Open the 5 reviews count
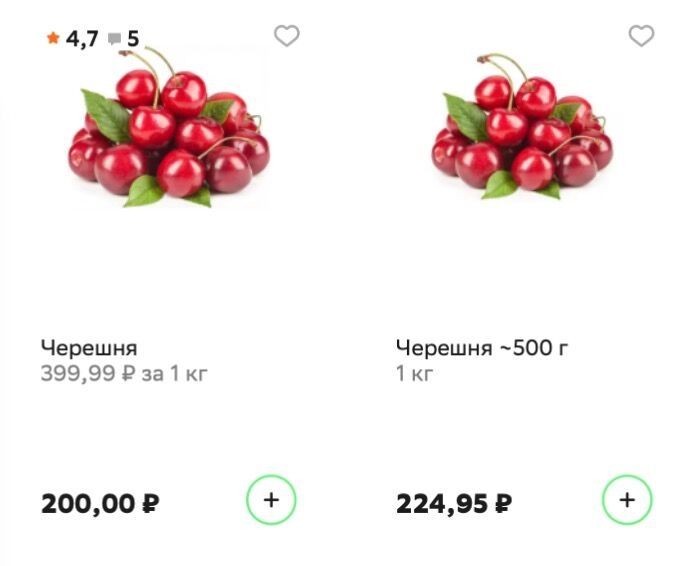This screenshot has height=566, width=694. (x=133, y=40)
